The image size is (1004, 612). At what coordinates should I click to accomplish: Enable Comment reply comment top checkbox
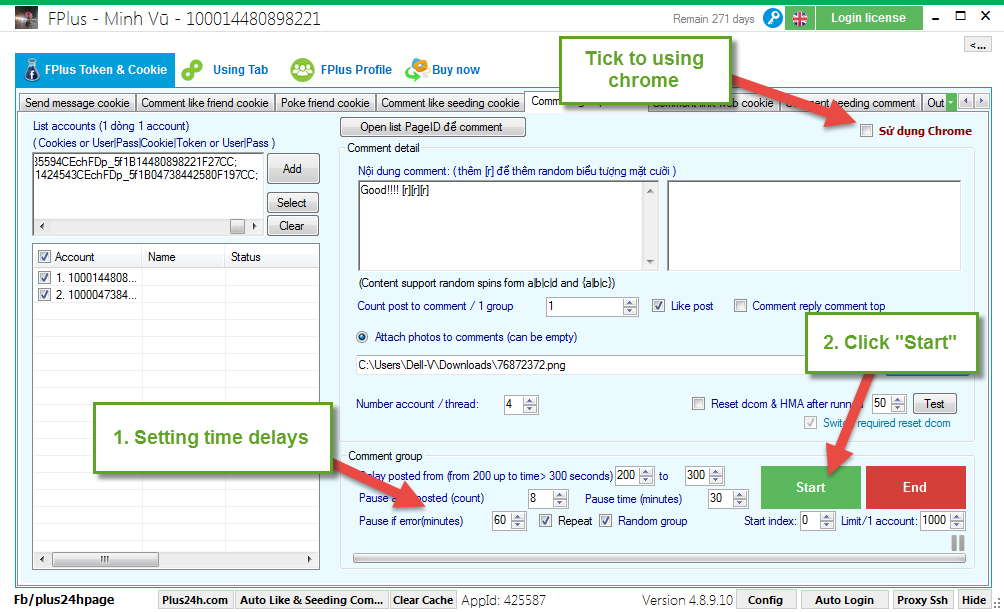point(740,306)
